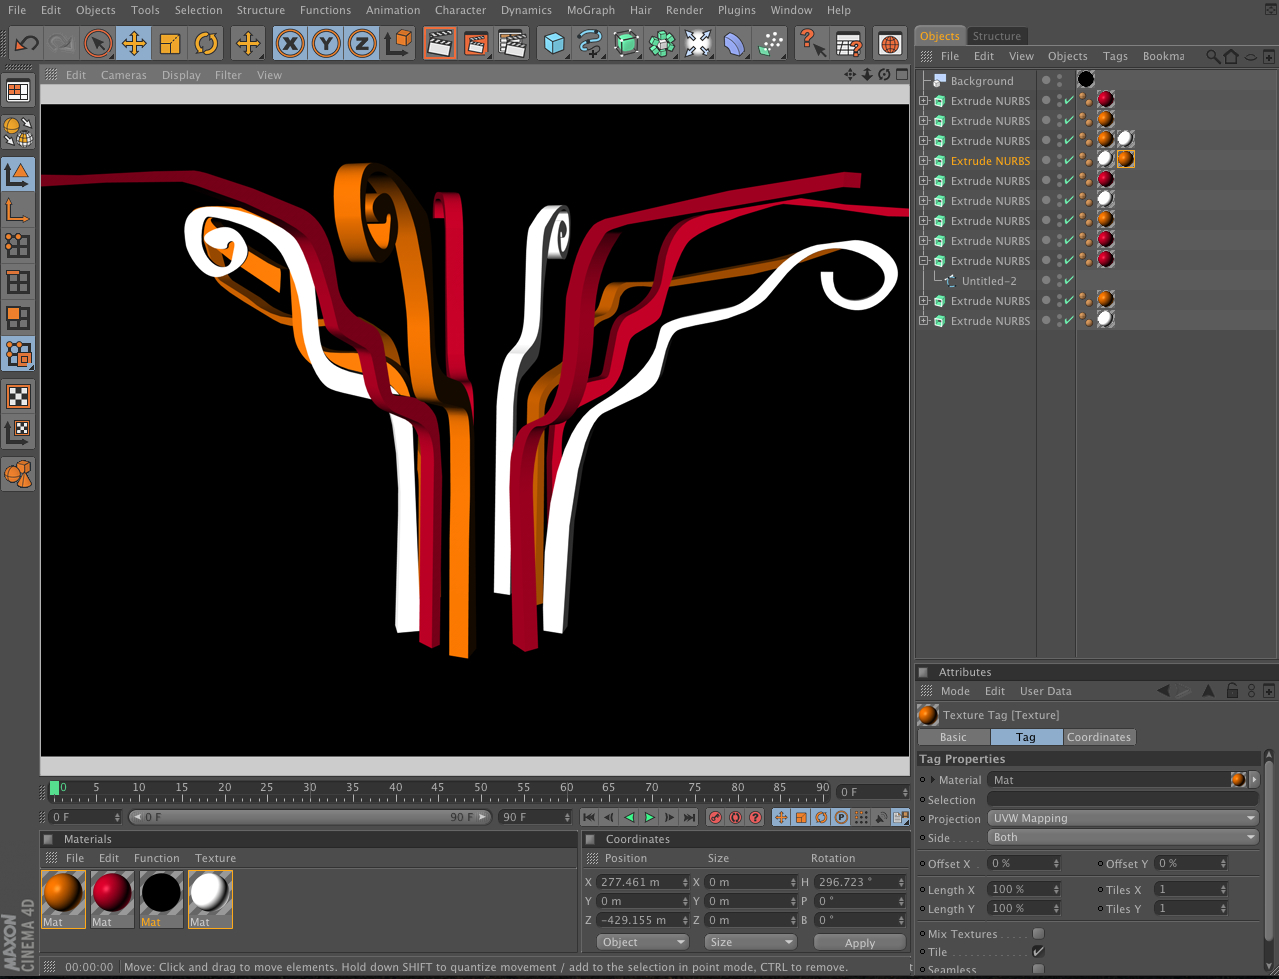Go to the end of the animation
The height and width of the screenshot is (979, 1279).
pos(689,817)
